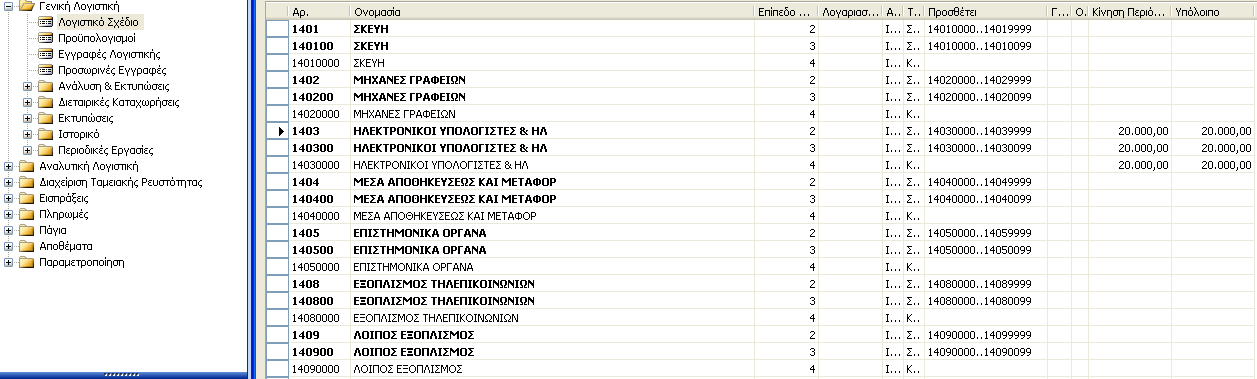Open Εγγραφές Λογιστικής item

tap(110, 53)
